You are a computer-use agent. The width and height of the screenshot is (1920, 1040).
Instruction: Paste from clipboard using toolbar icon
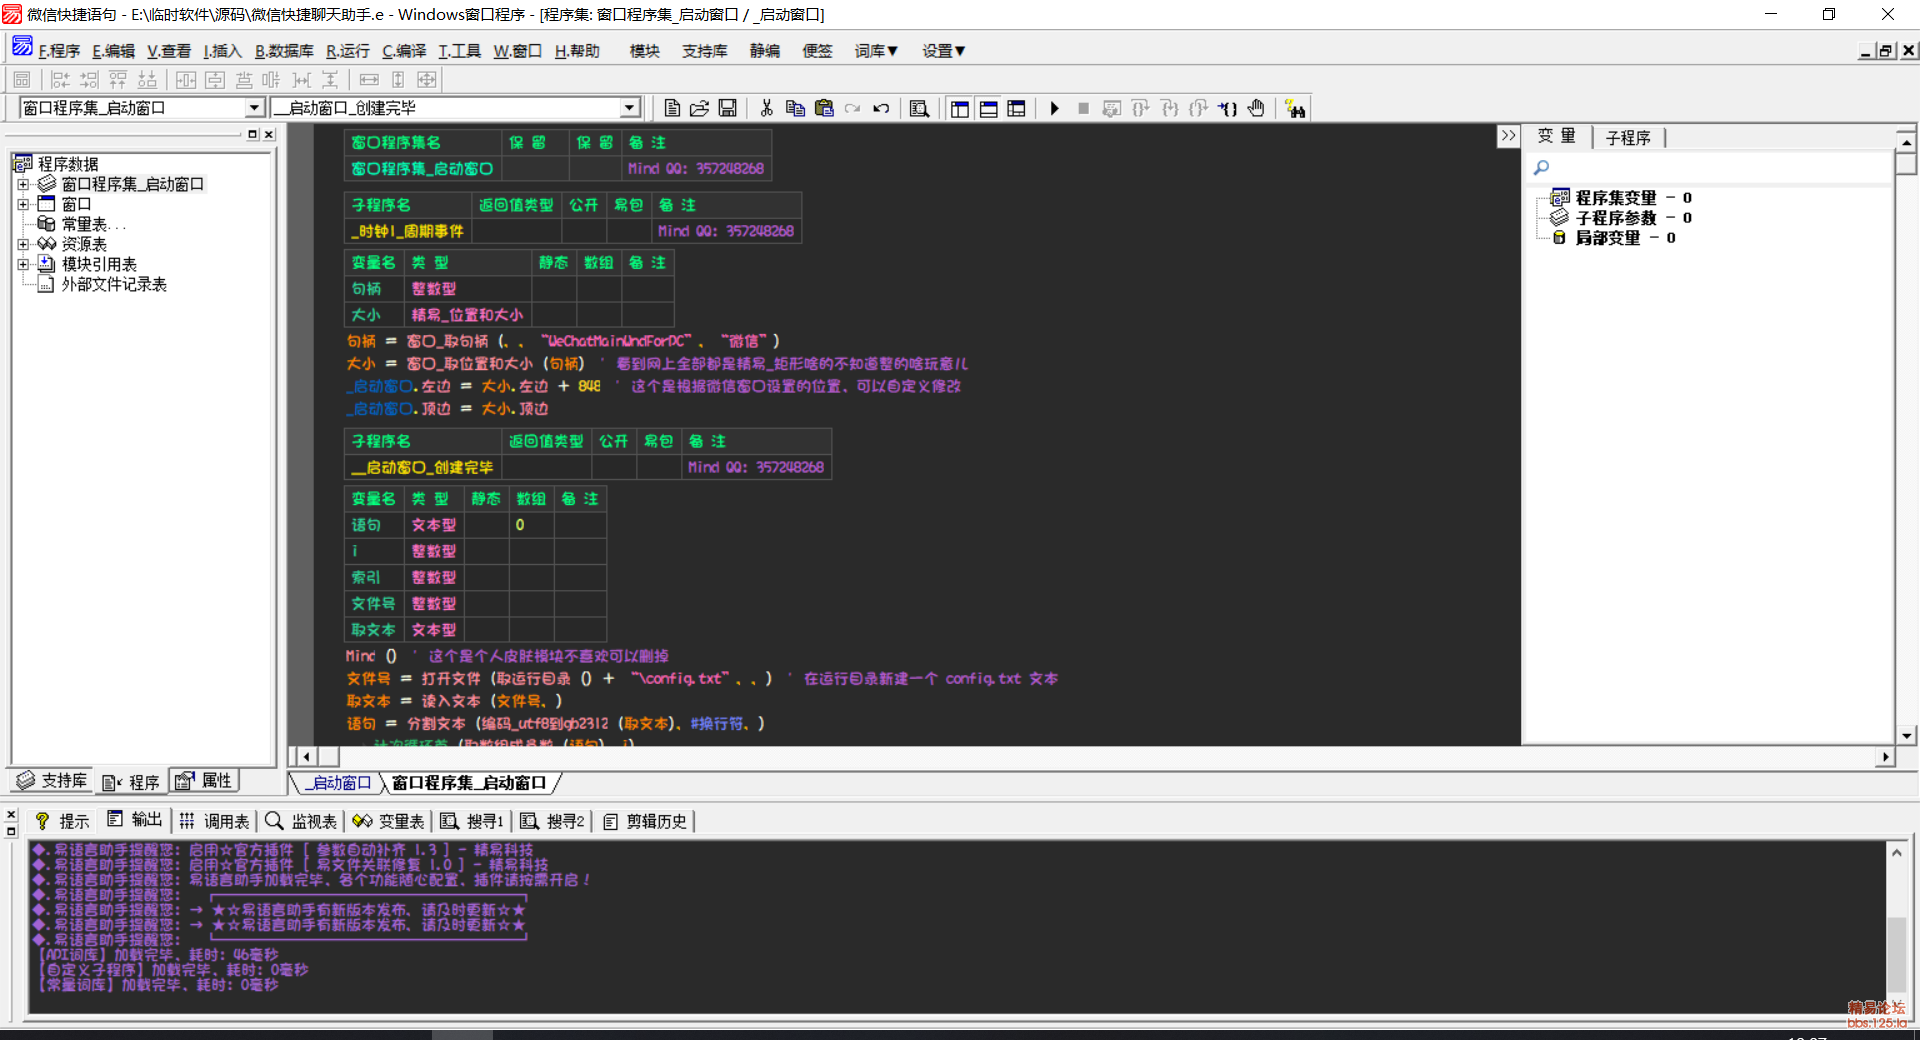click(x=824, y=108)
